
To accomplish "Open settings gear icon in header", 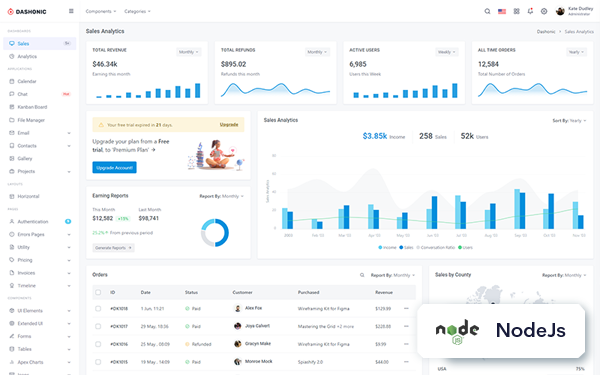I will [x=544, y=11].
